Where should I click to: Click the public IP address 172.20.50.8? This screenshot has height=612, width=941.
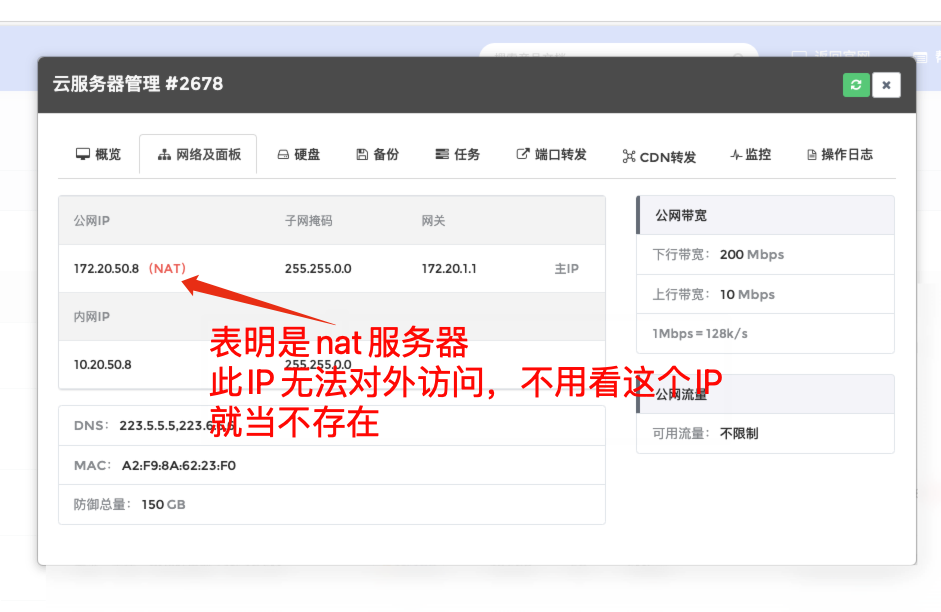tap(106, 269)
